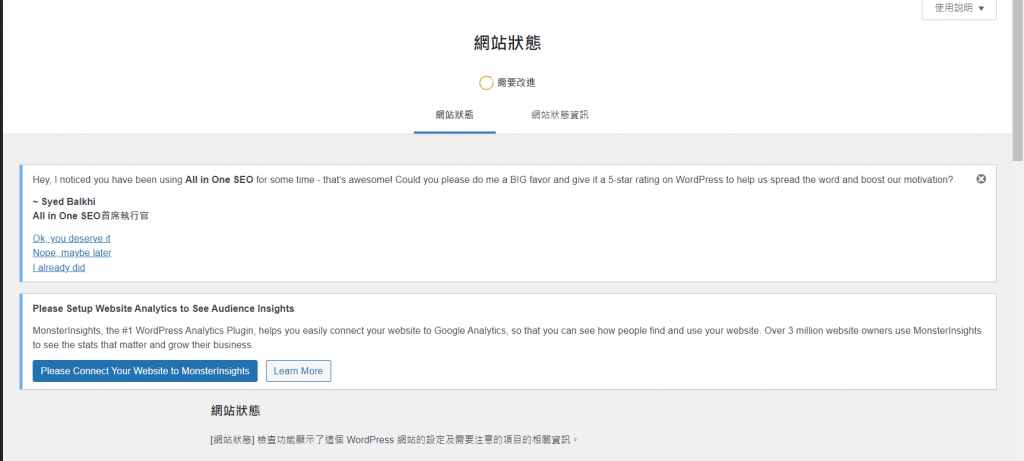Dismiss the All in One SEO rating notice
Screen dimensions: 1024x461
[981, 179]
